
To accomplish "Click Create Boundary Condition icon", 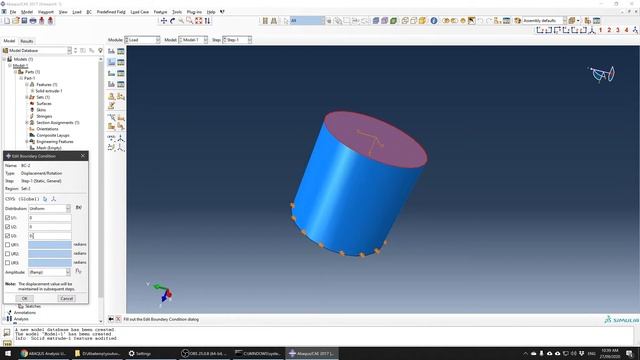I will (111, 62).
